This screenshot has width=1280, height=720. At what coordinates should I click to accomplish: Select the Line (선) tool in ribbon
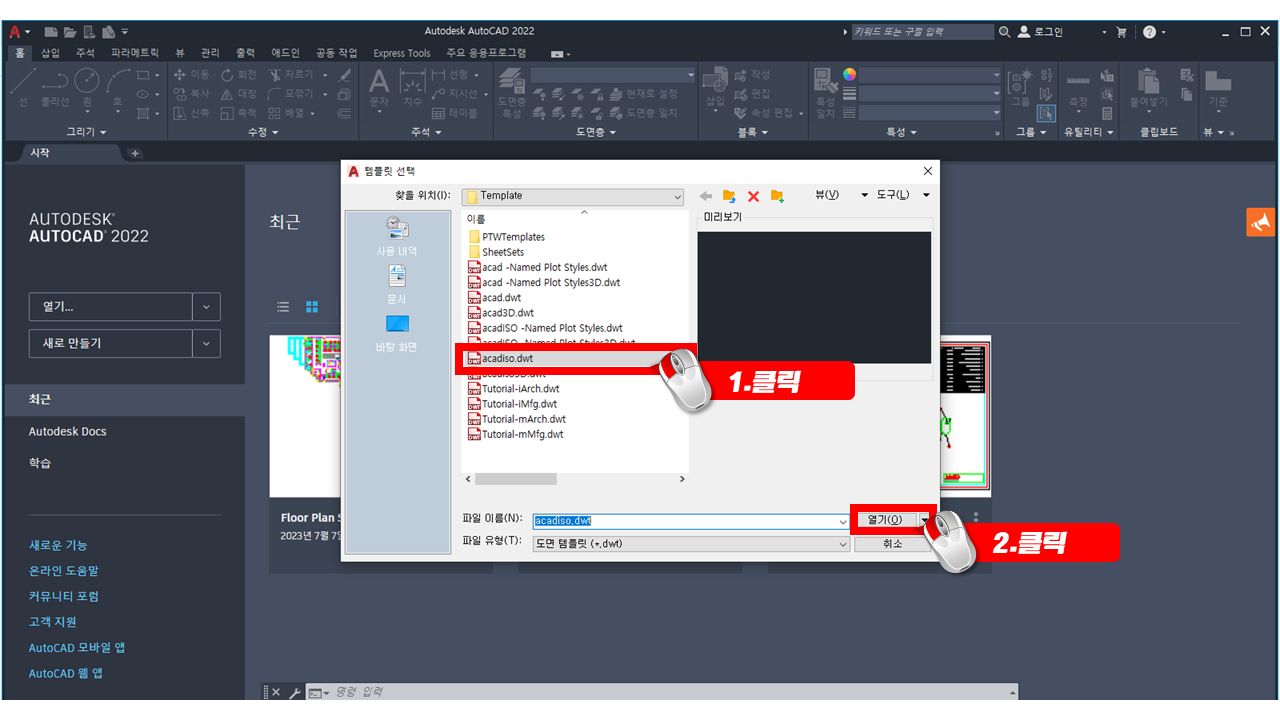pos(22,86)
